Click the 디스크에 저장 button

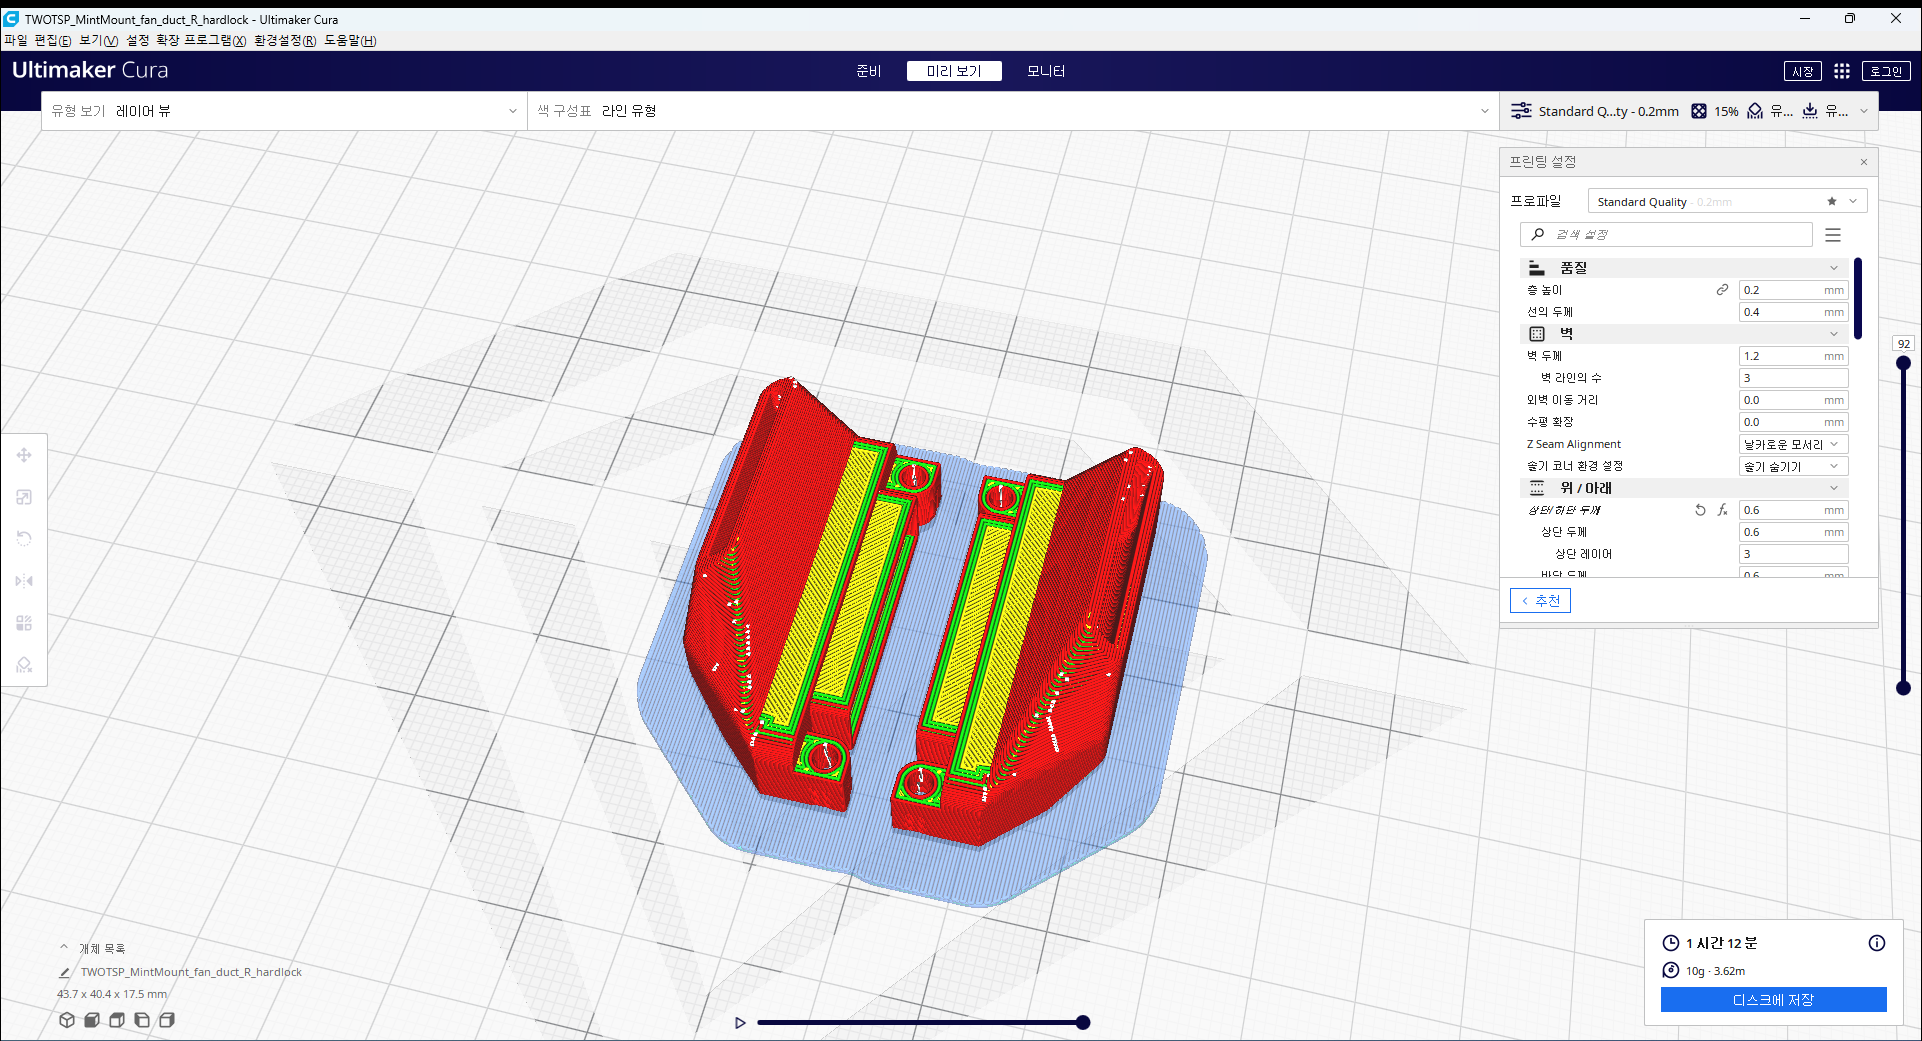pos(1774,1000)
